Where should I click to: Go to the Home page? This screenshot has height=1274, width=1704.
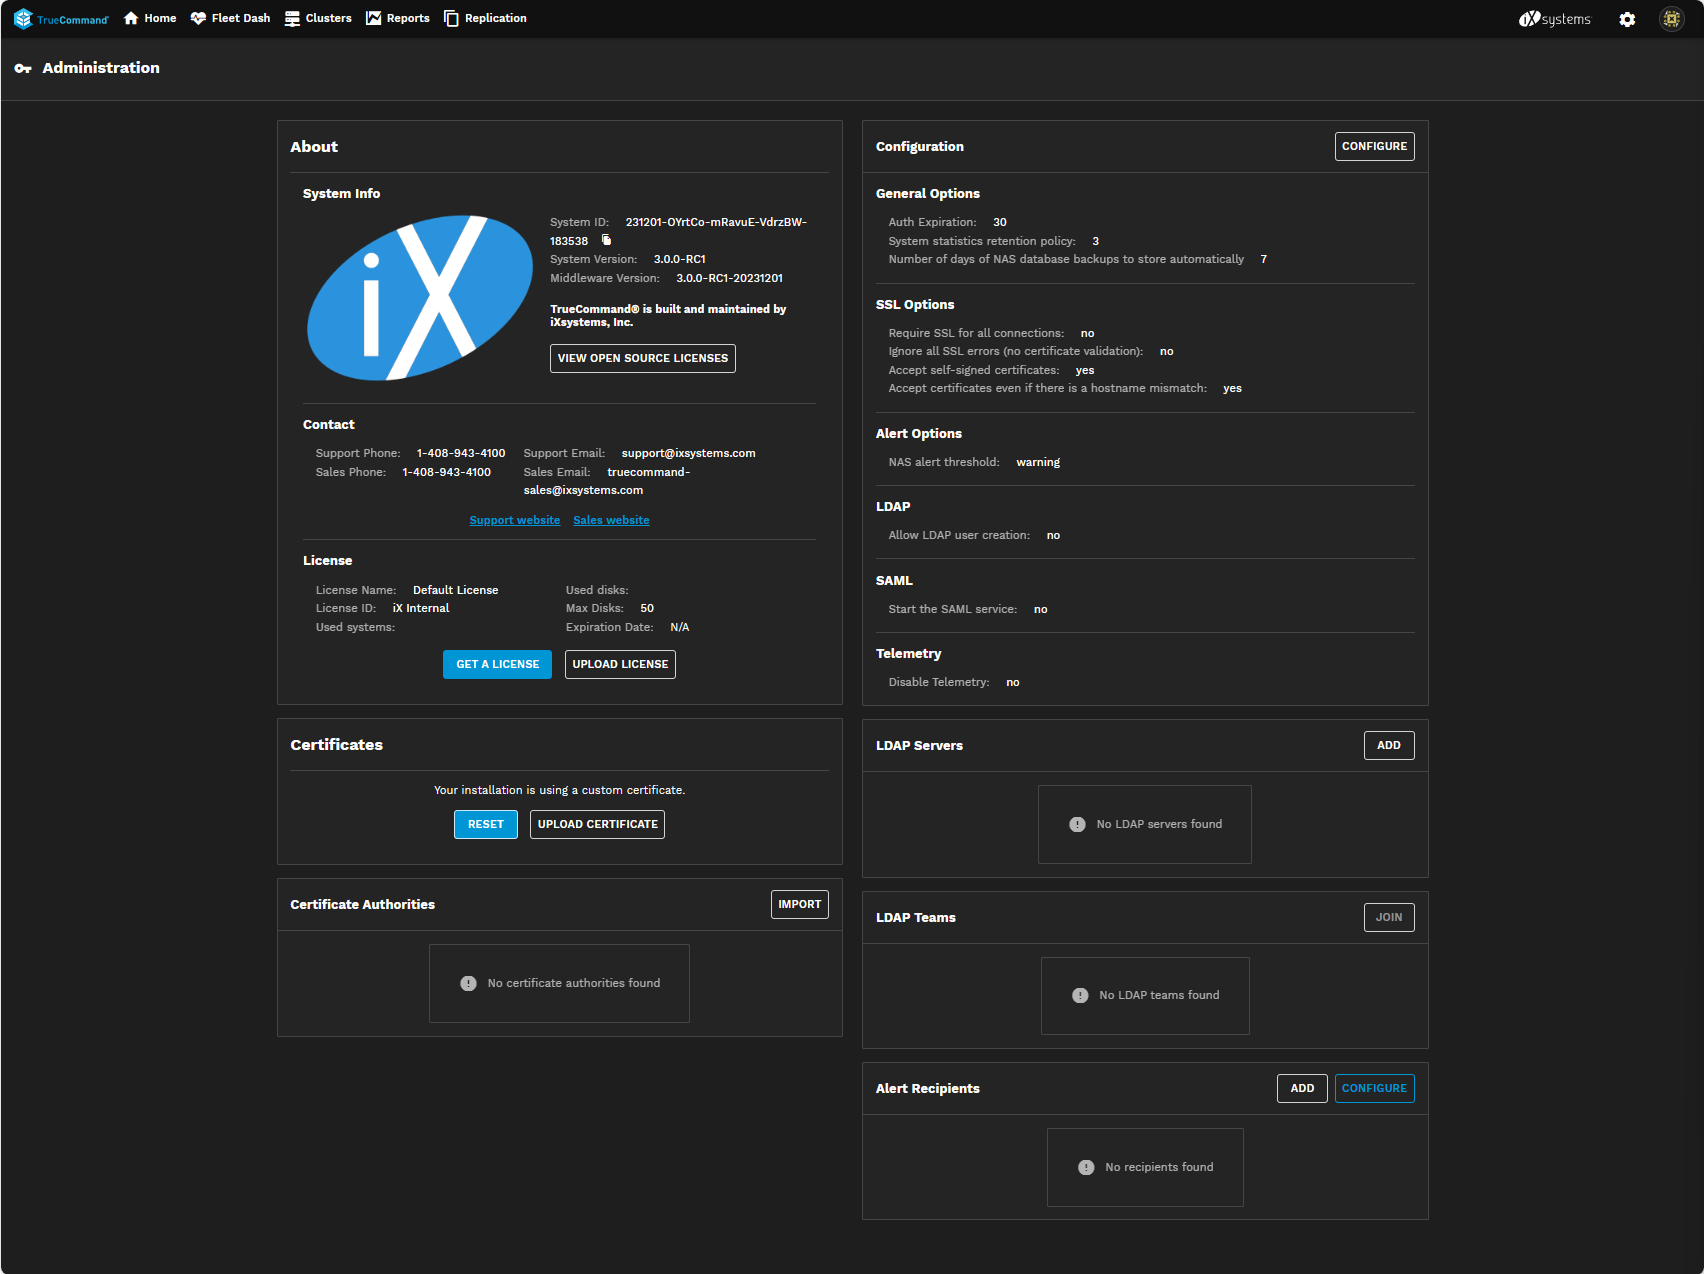(x=150, y=19)
